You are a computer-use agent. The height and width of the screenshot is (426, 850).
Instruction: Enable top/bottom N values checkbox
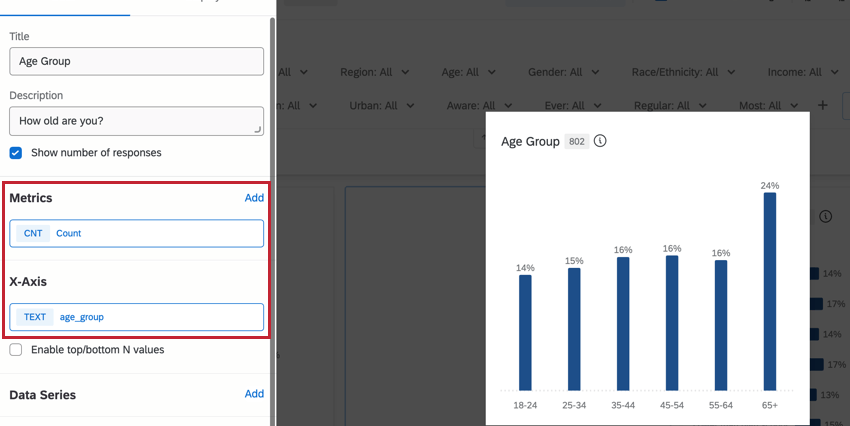tap(16, 350)
